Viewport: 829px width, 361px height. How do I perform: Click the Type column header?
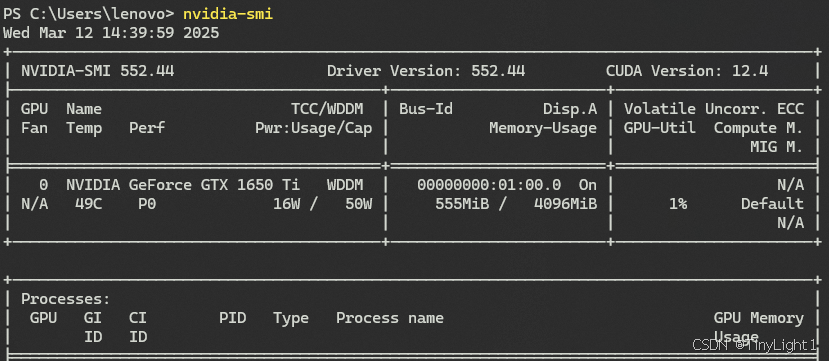pos(291,318)
